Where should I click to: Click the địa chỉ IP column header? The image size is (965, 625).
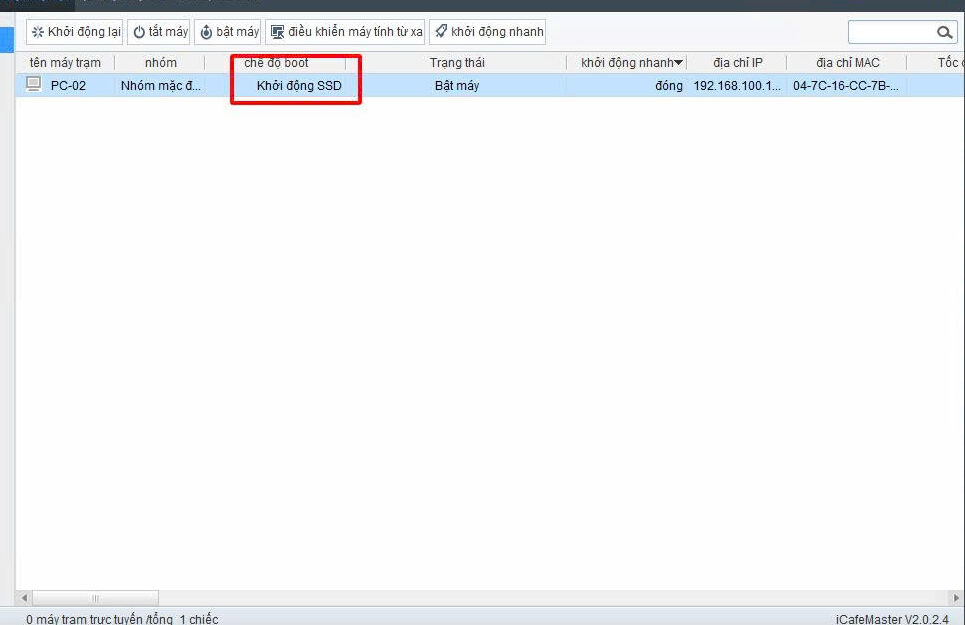737,63
